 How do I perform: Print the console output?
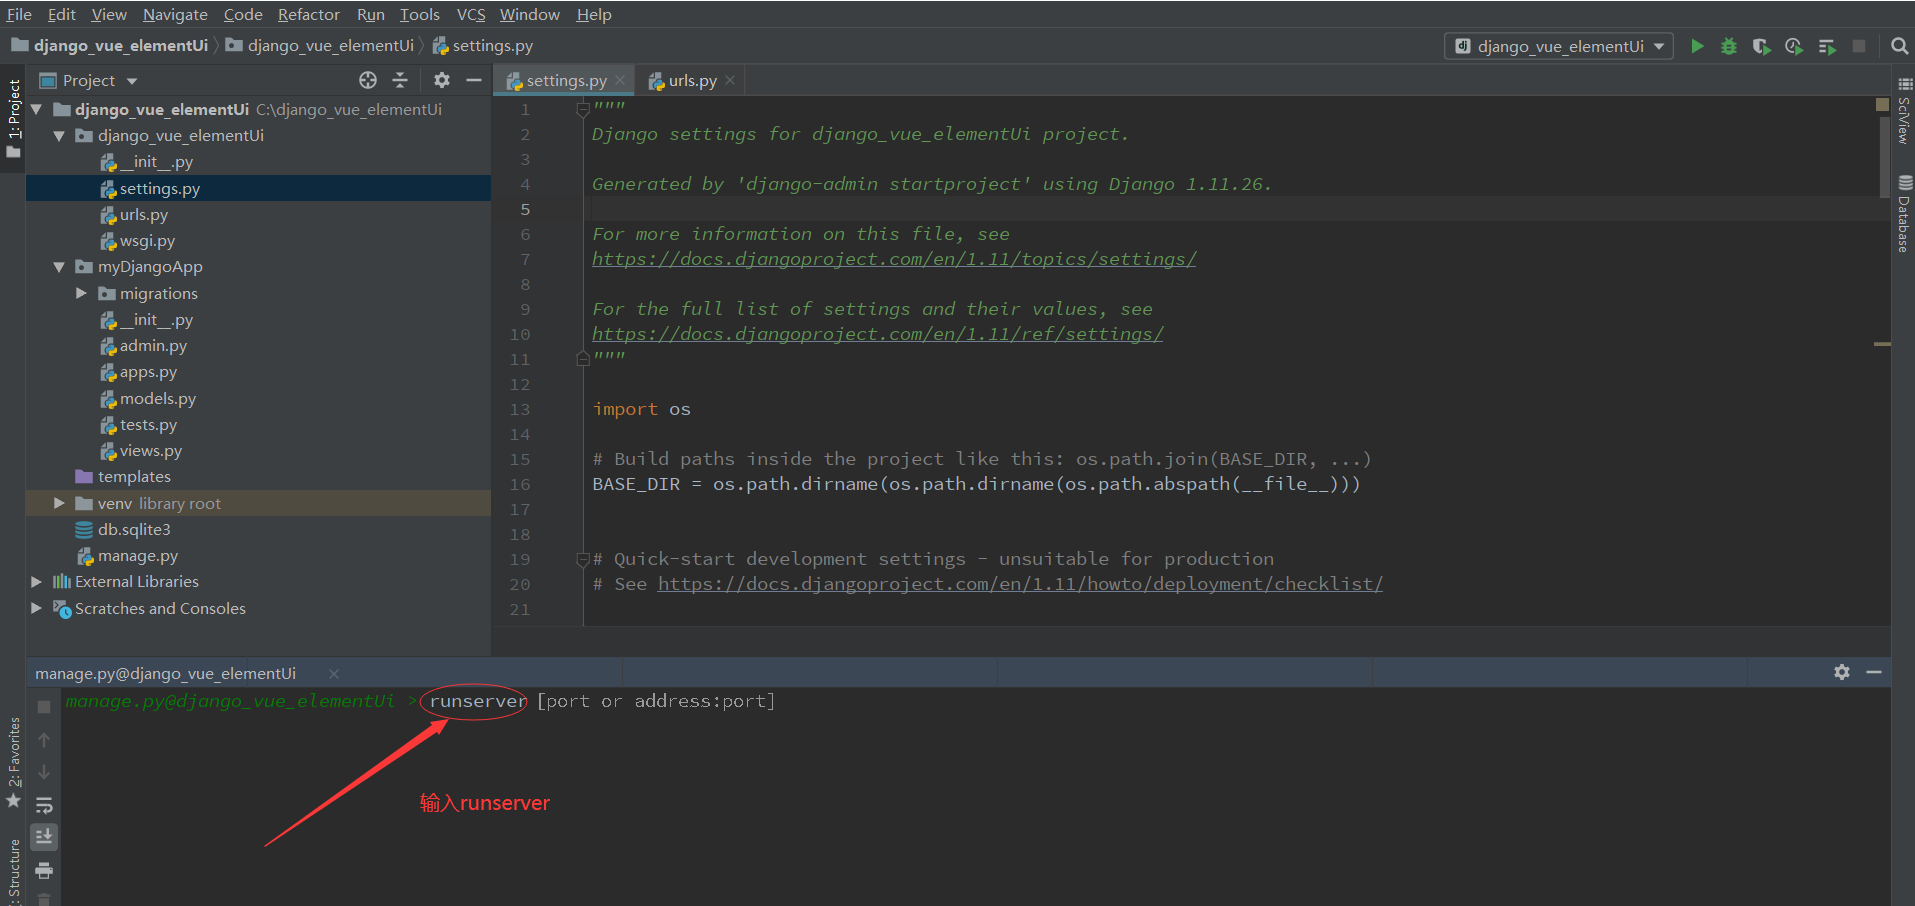click(x=44, y=870)
